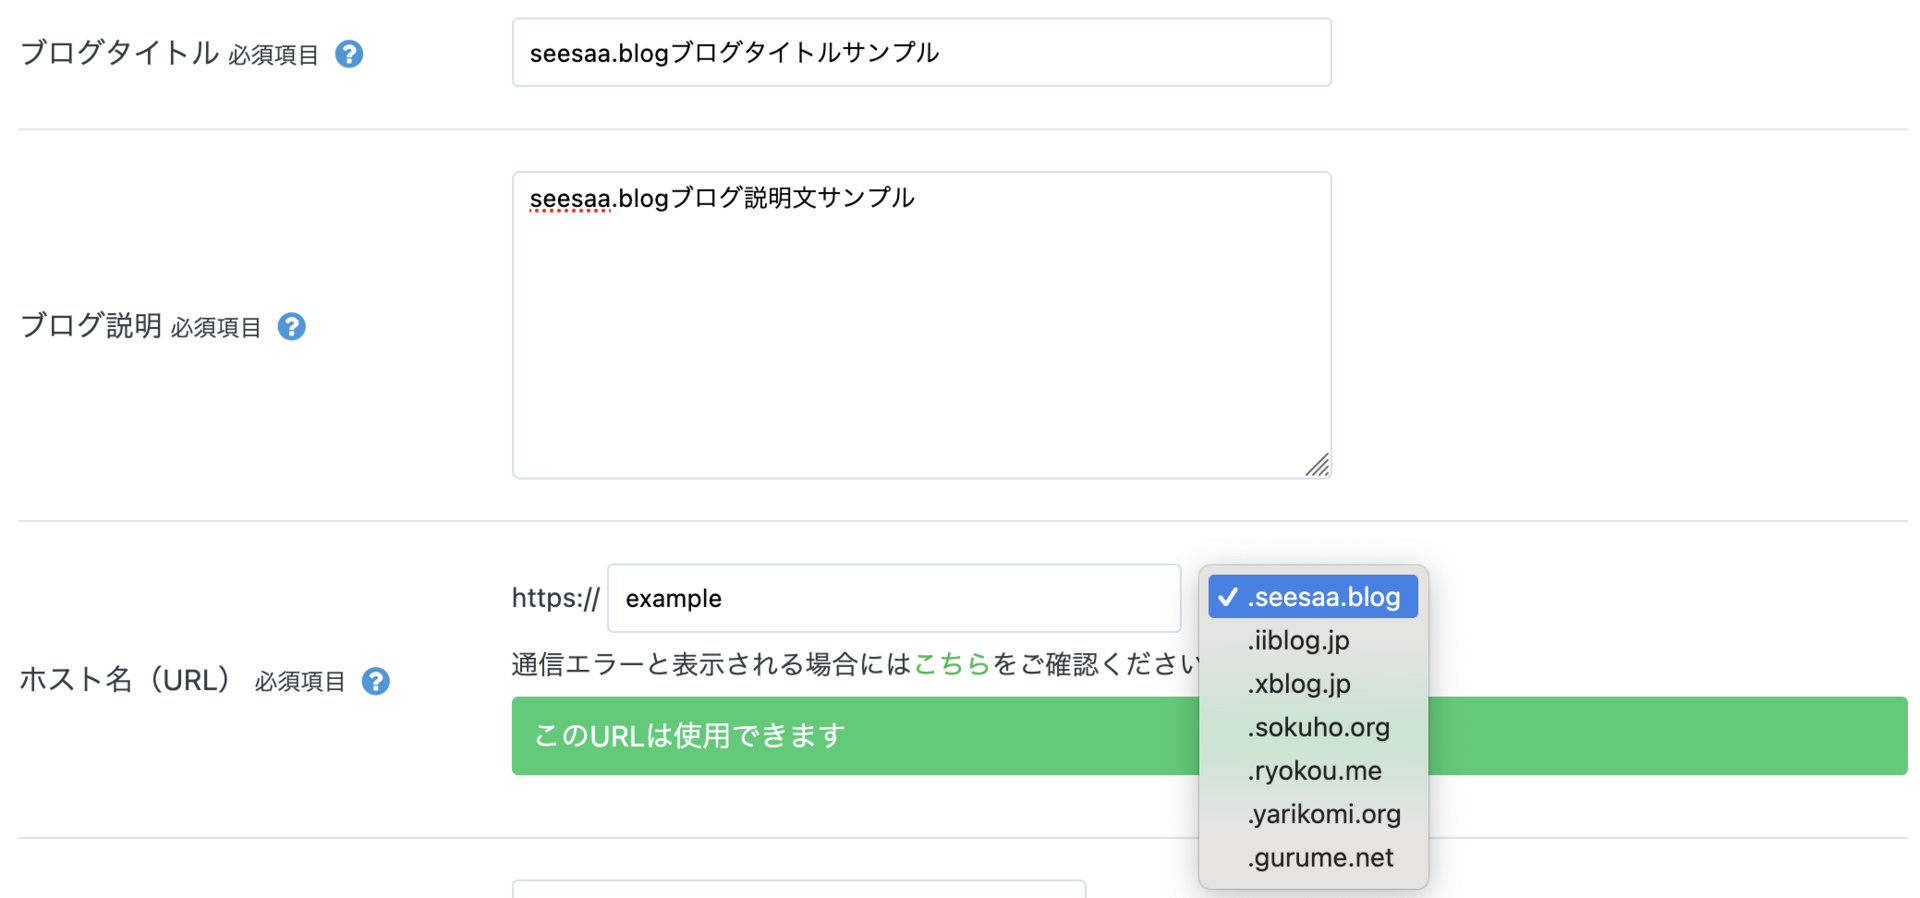The height and width of the screenshot is (898, 1920).
Task: Select the .iiblog.jp domain option
Action: [x=1298, y=640]
